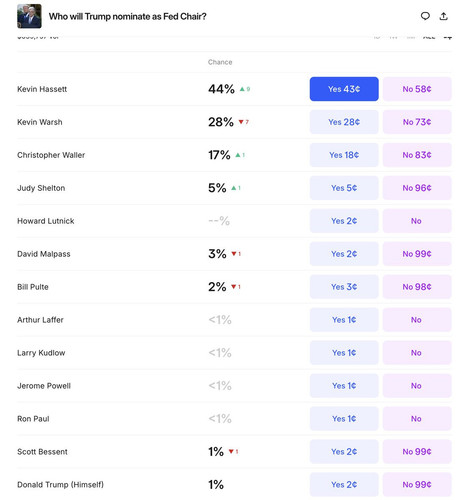
Task: Choose Yes 18¢ for Christopher Waller
Action: 344,155
